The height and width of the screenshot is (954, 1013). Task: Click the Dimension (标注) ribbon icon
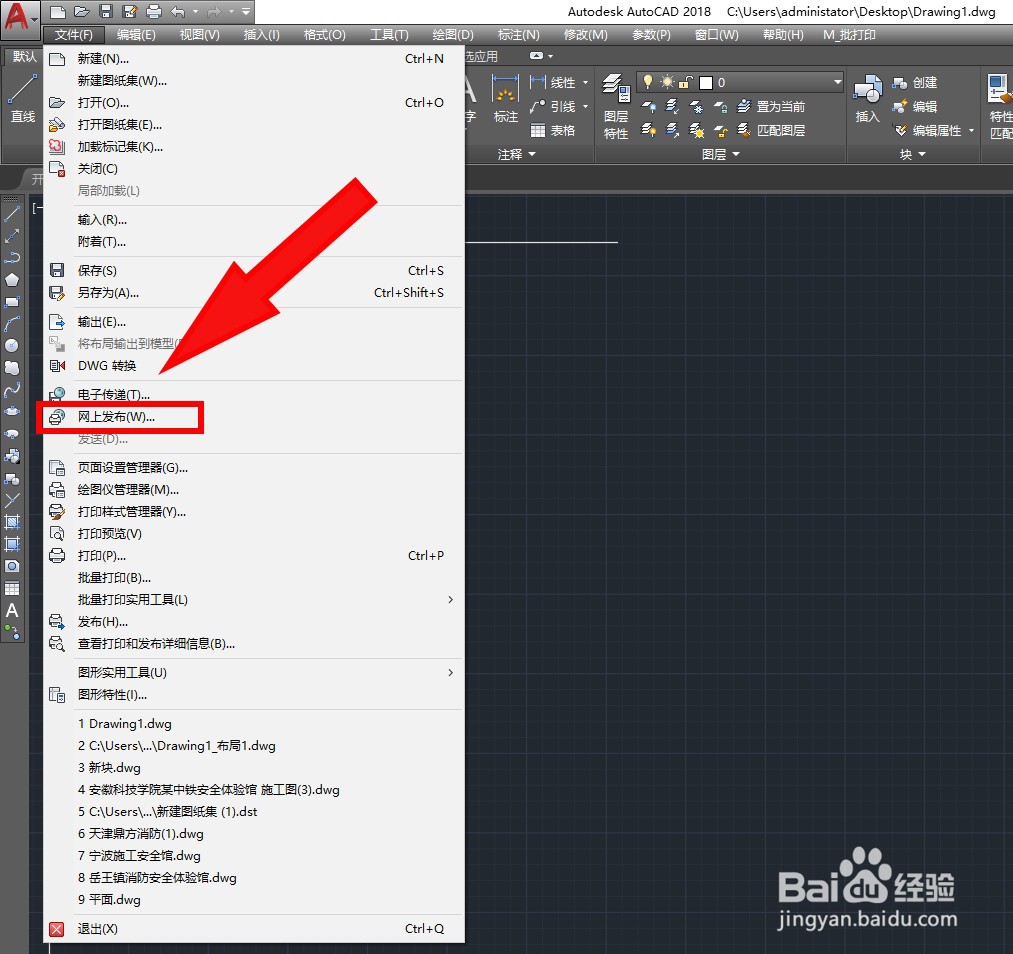pos(505,98)
